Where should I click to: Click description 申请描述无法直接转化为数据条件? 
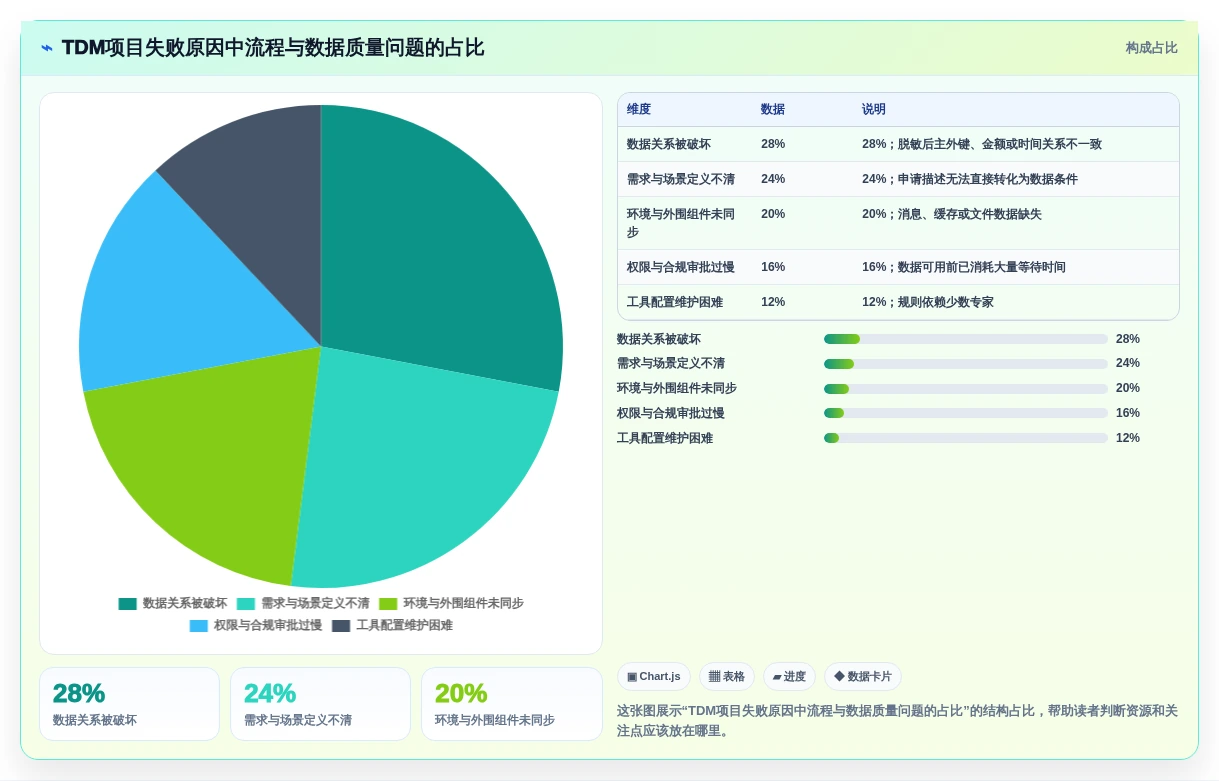click(987, 179)
